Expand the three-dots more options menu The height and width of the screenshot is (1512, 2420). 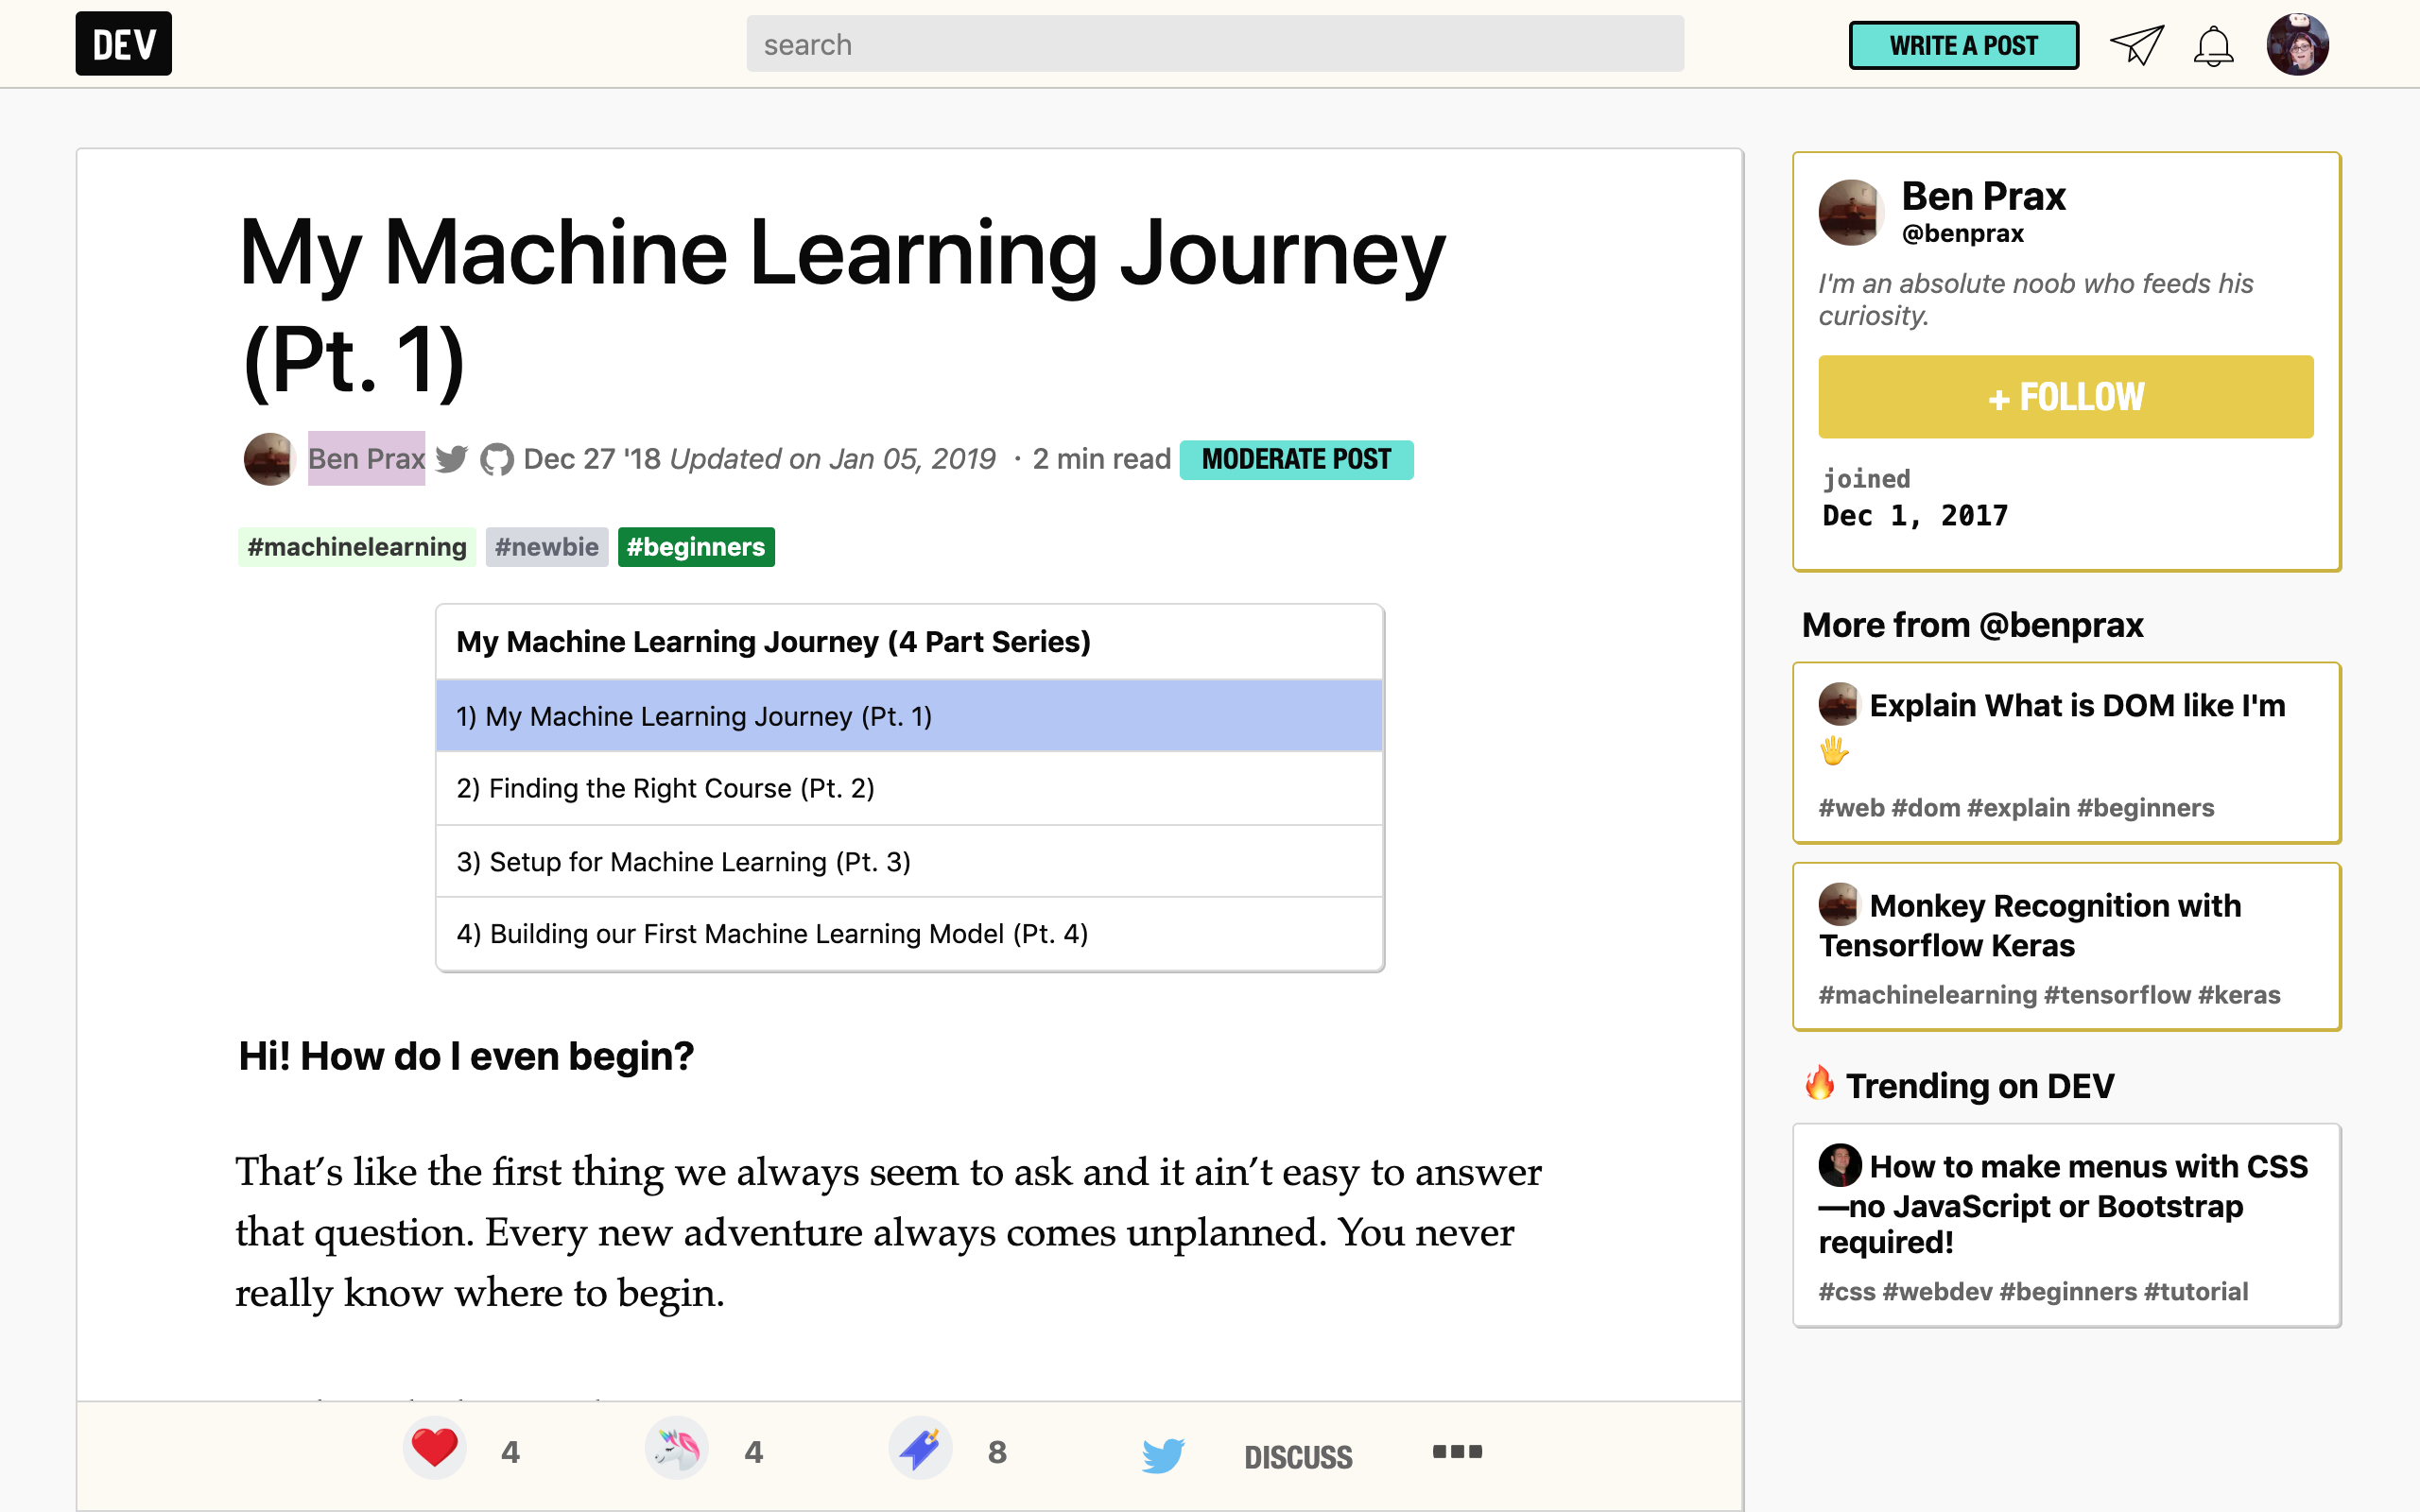(1457, 1451)
